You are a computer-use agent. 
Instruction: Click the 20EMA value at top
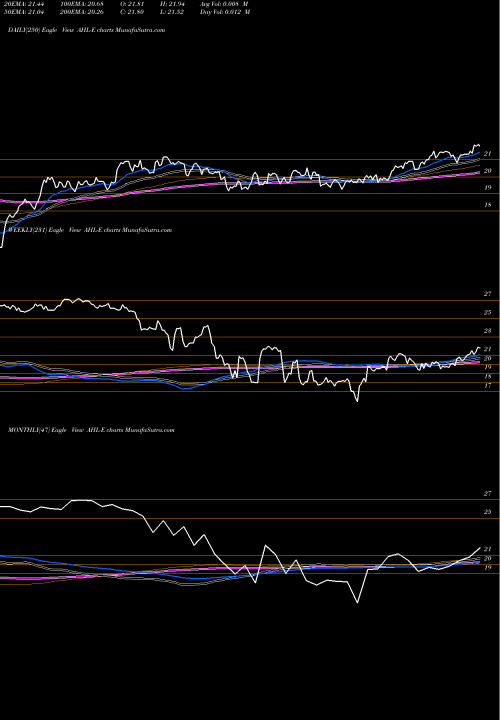[x=25, y=4]
